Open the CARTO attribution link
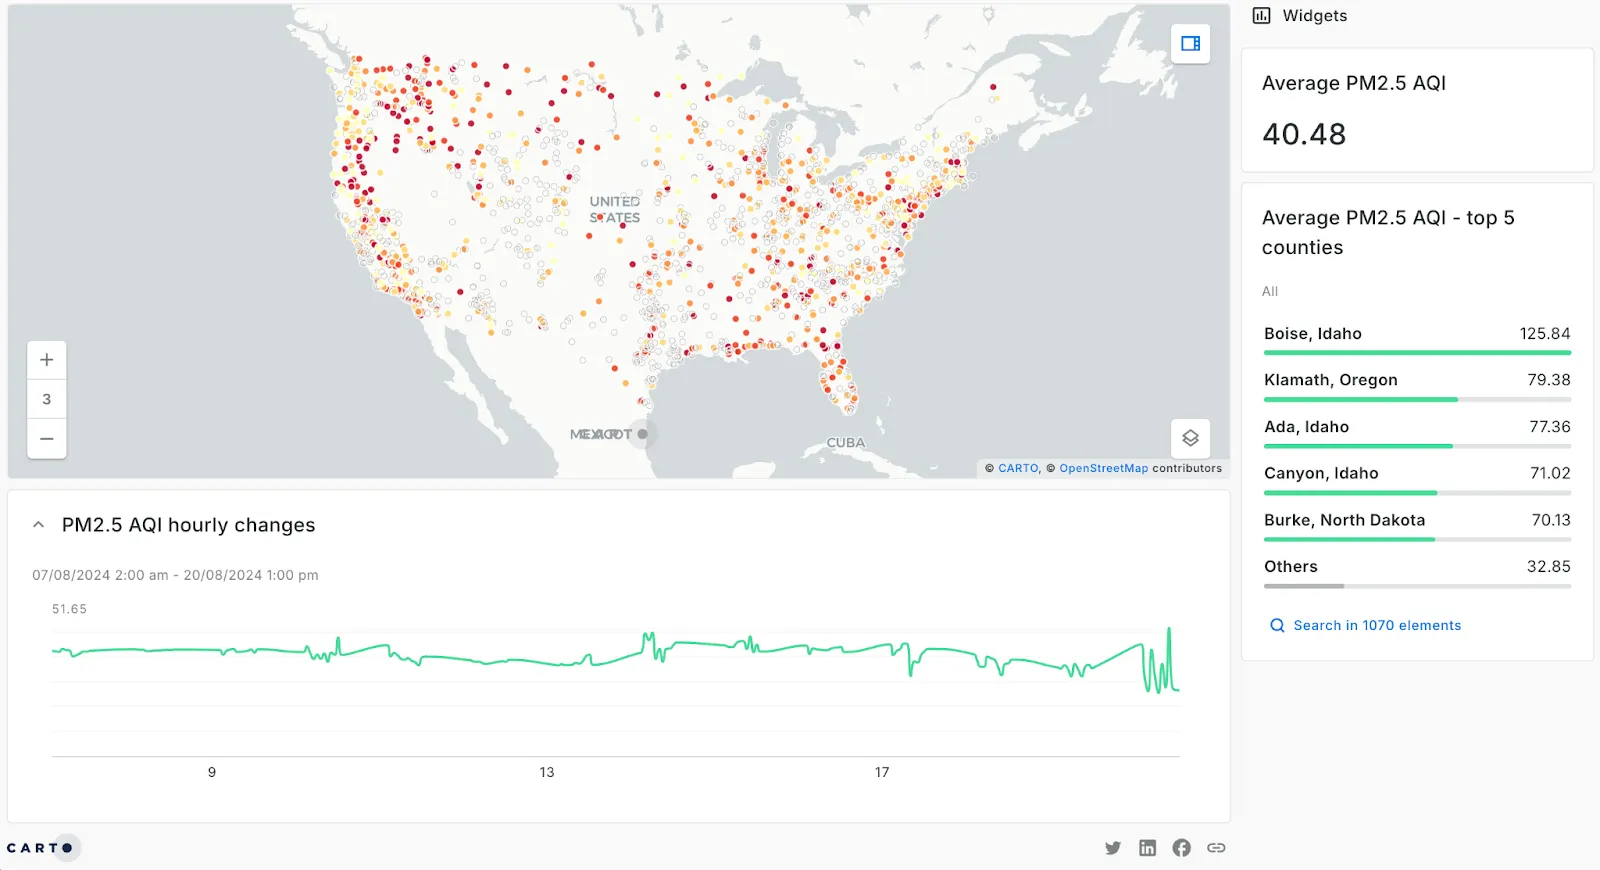The image size is (1600, 870). [1018, 468]
